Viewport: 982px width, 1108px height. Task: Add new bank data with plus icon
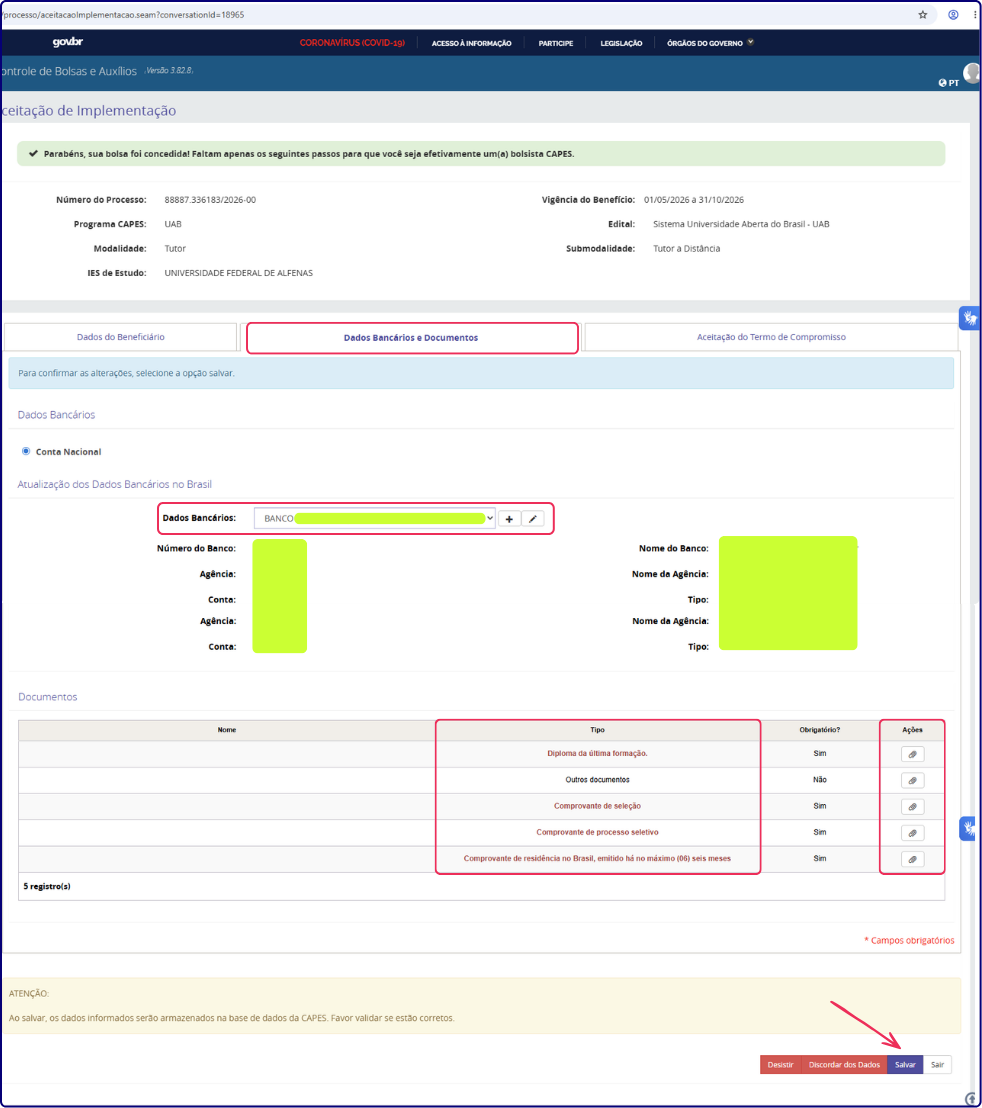point(509,519)
